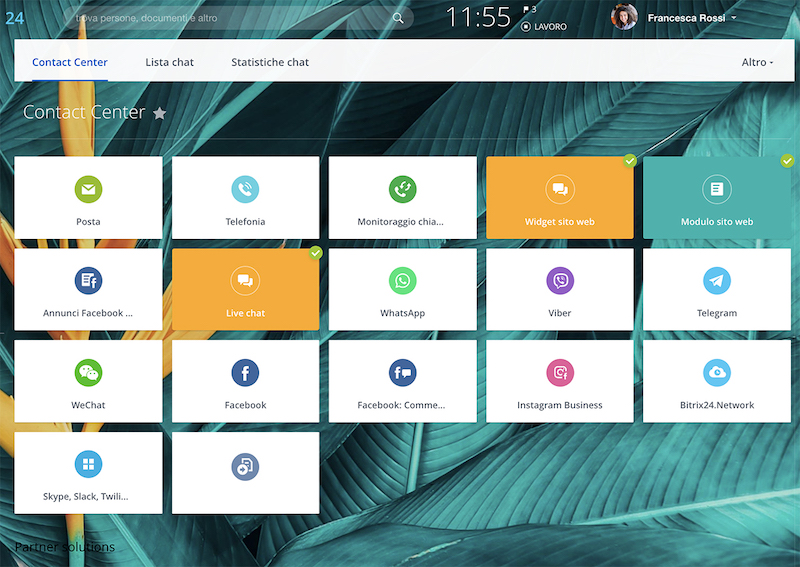Click the Telefonia label text

tap(245, 221)
